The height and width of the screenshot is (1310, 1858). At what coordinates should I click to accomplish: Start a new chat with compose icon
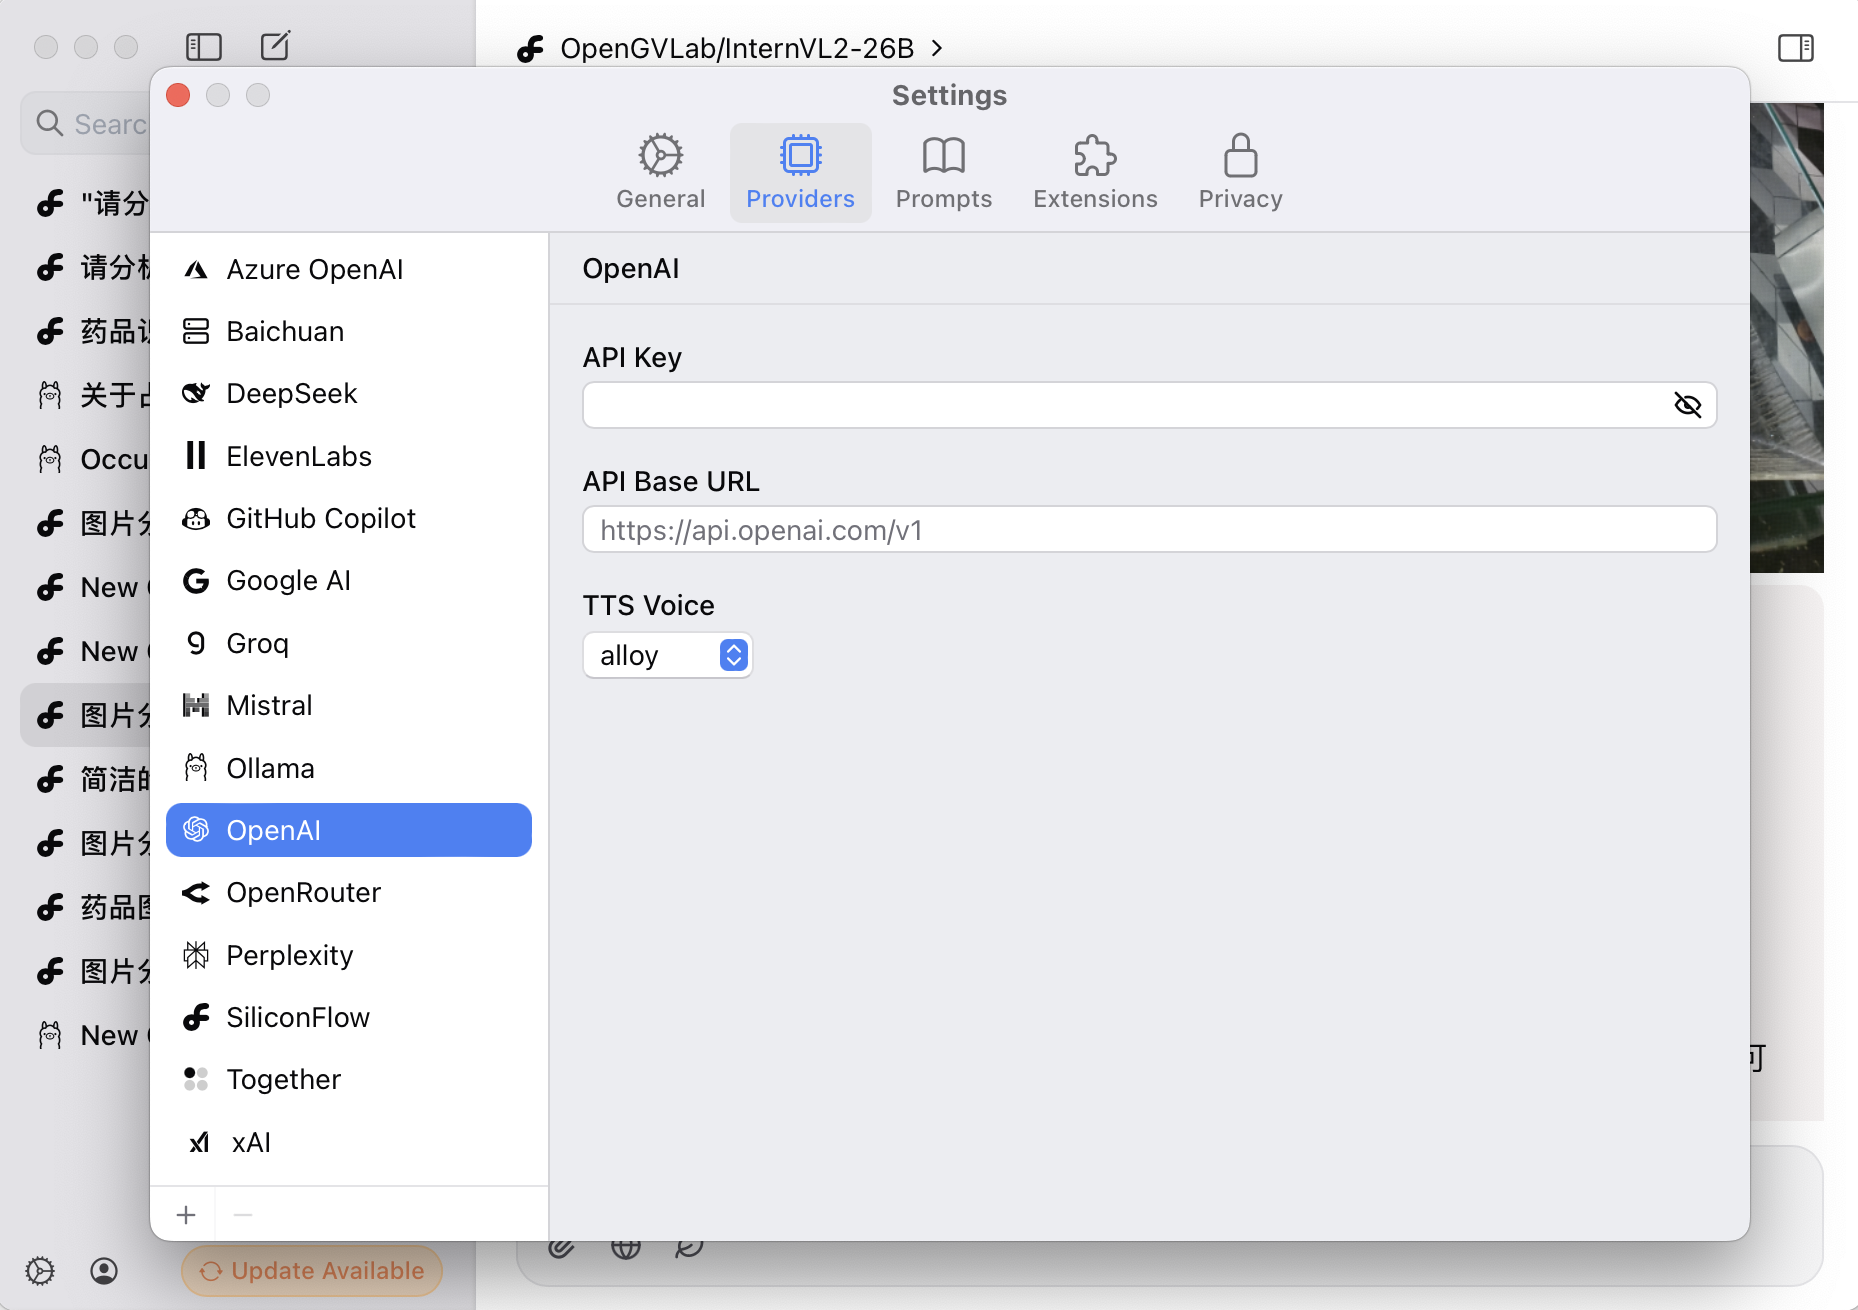pos(275,46)
